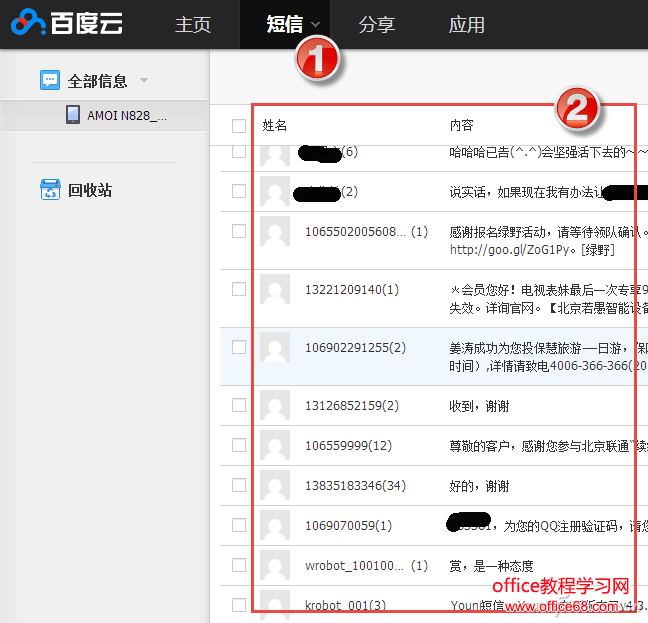648x623 pixels.
Task: Open the 主页 tab
Action: coord(193,24)
